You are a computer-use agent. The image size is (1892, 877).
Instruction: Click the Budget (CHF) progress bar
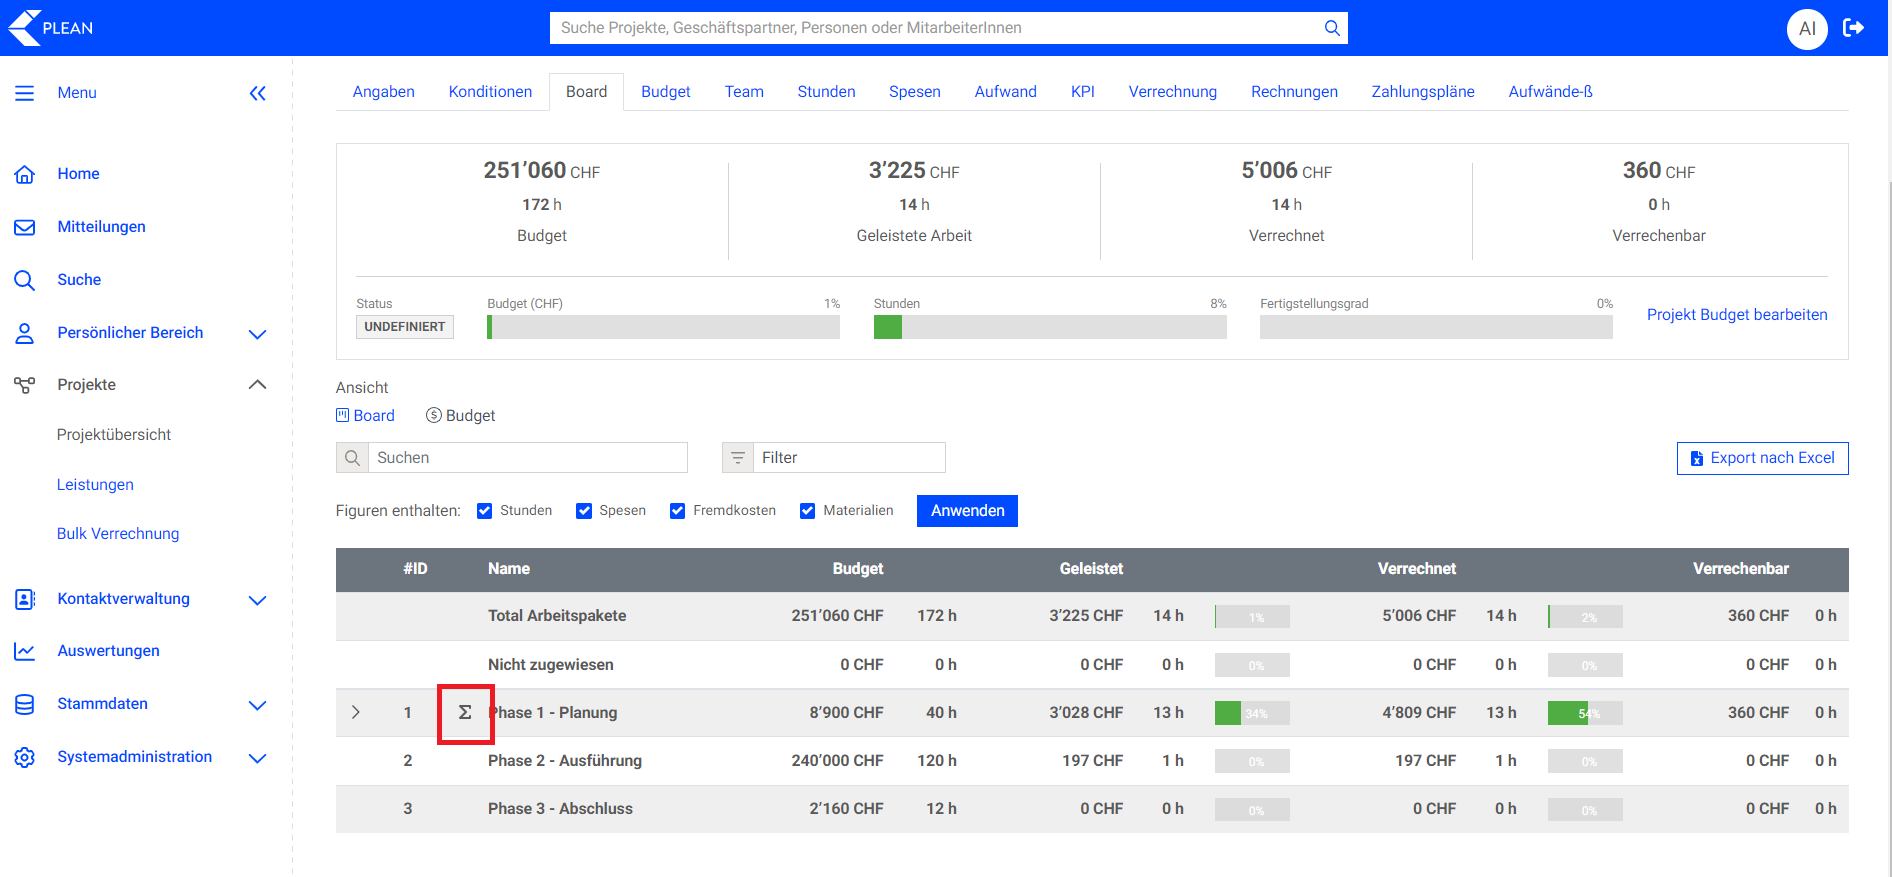click(663, 327)
